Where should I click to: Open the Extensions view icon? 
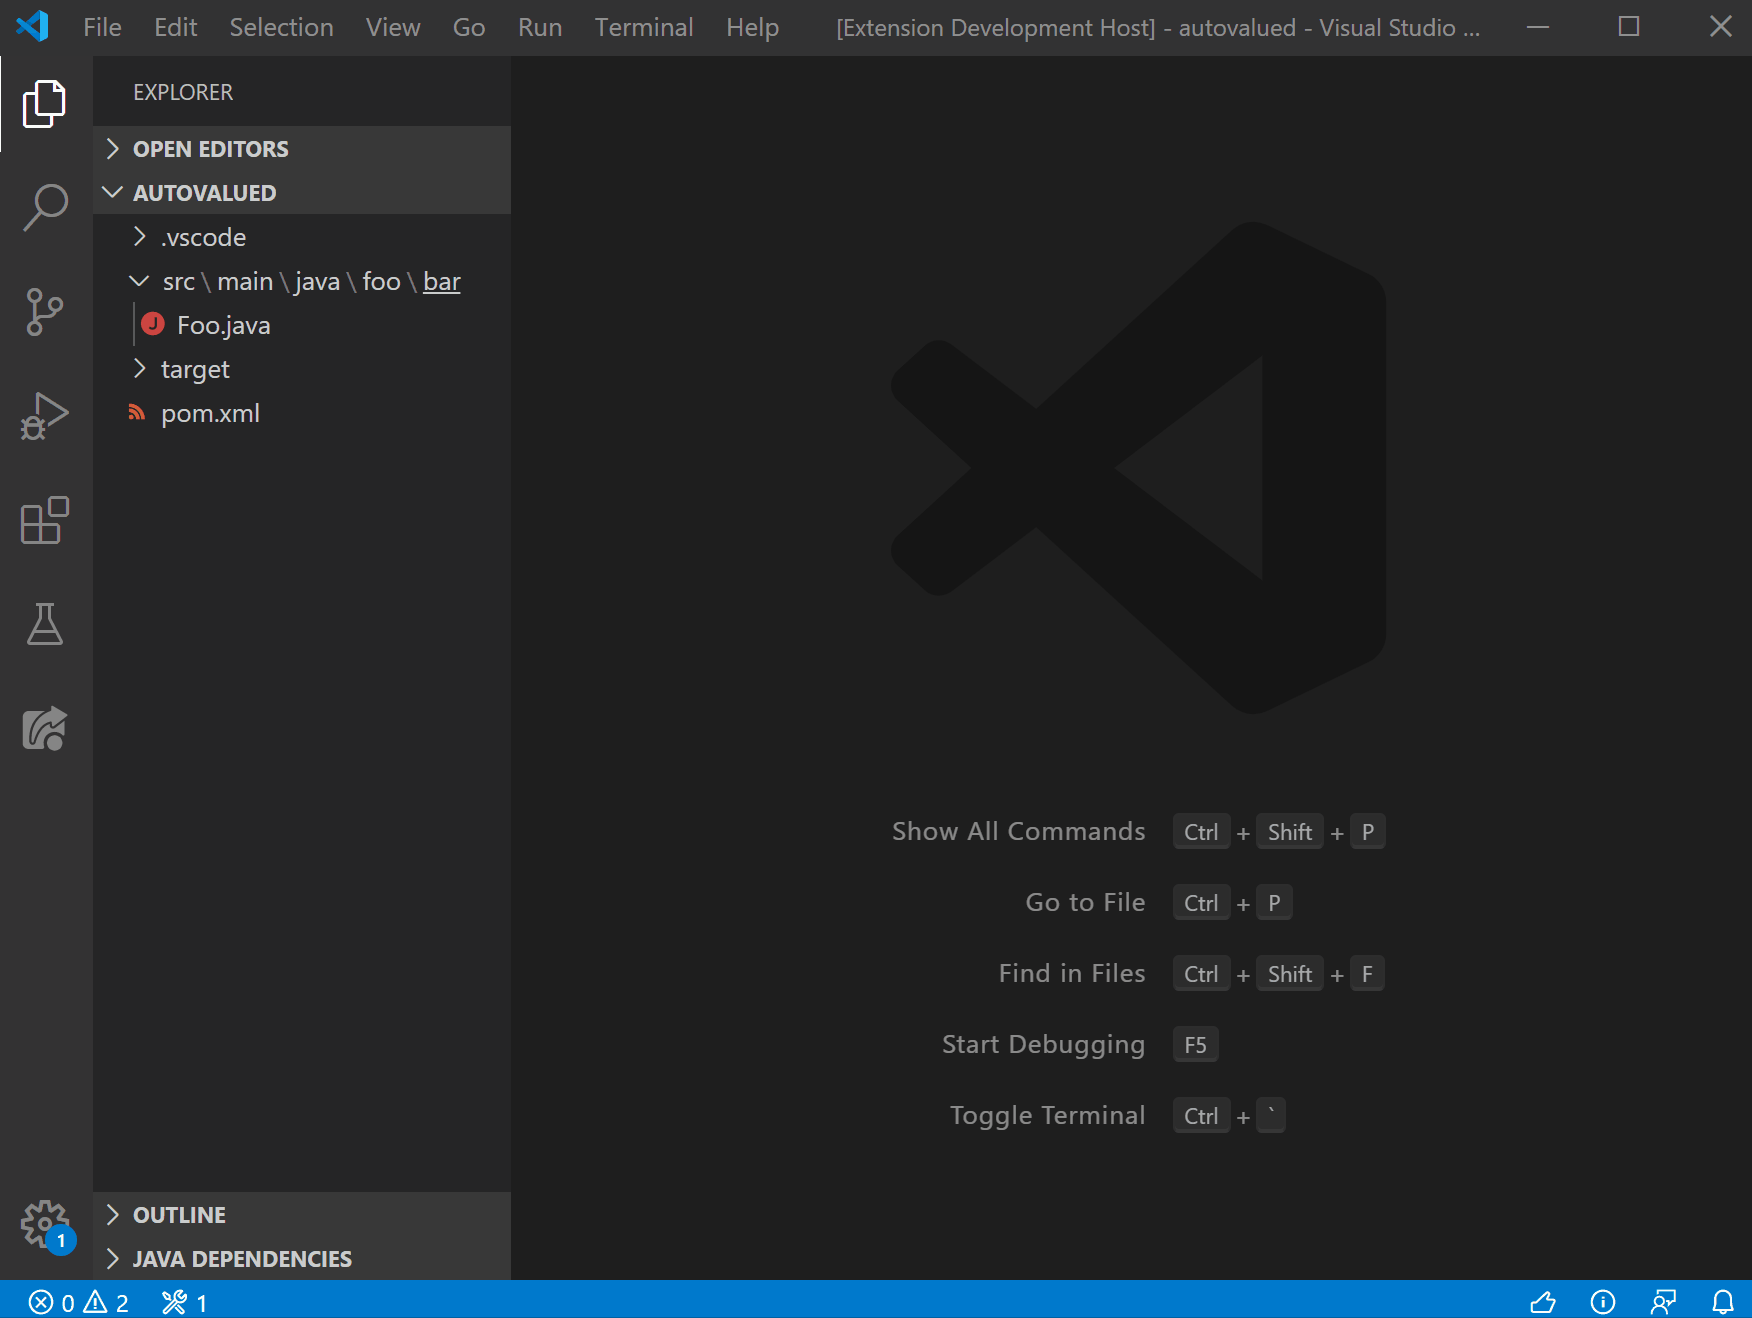[x=44, y=520]
